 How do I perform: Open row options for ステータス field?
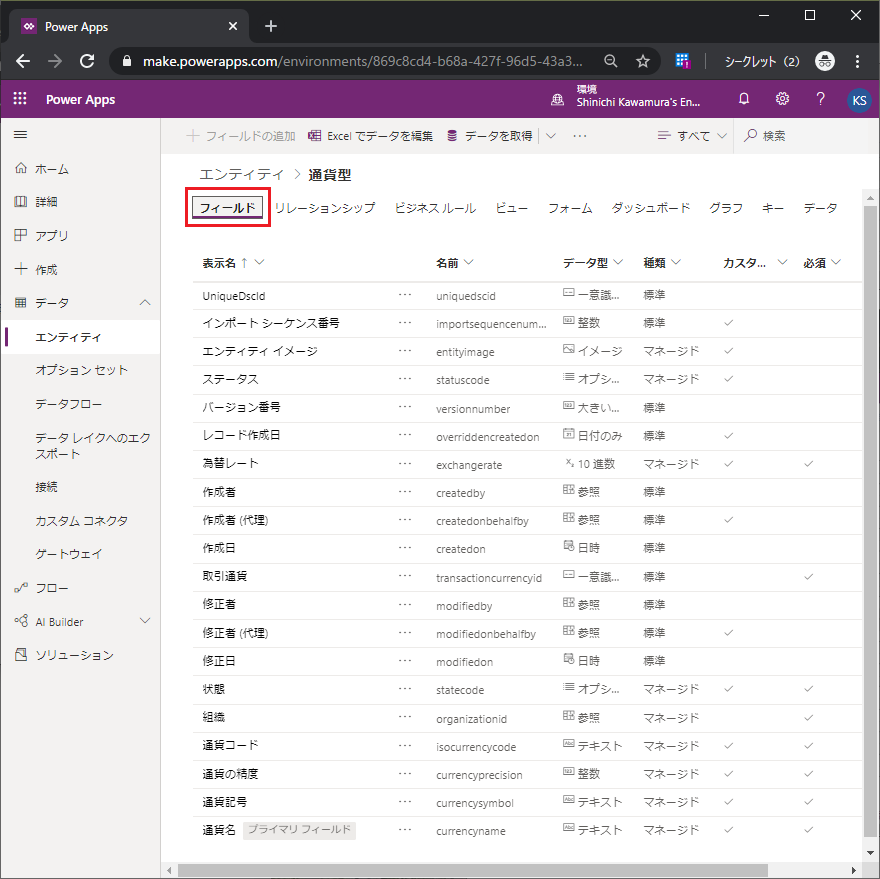coord(405,379)
